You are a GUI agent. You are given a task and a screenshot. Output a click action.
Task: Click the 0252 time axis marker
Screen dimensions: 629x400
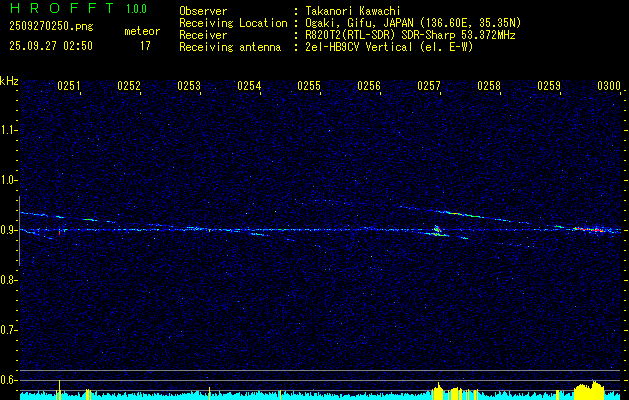coord(129,86)
